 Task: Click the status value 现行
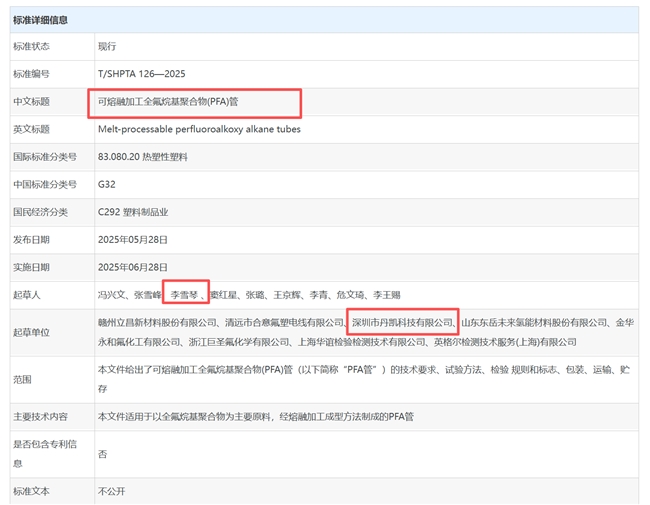107,46
